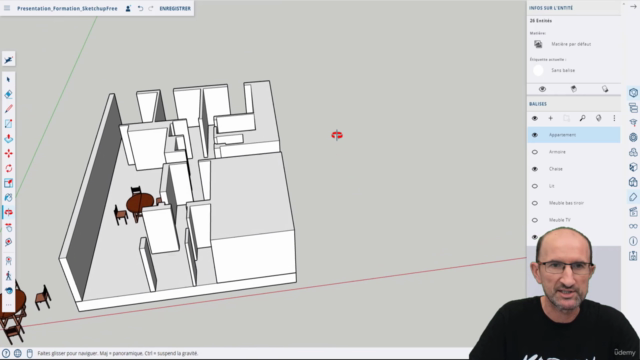The image size is (640, 360).
Task: Select the Position Camera tool
Action: [x=9, y=260]
